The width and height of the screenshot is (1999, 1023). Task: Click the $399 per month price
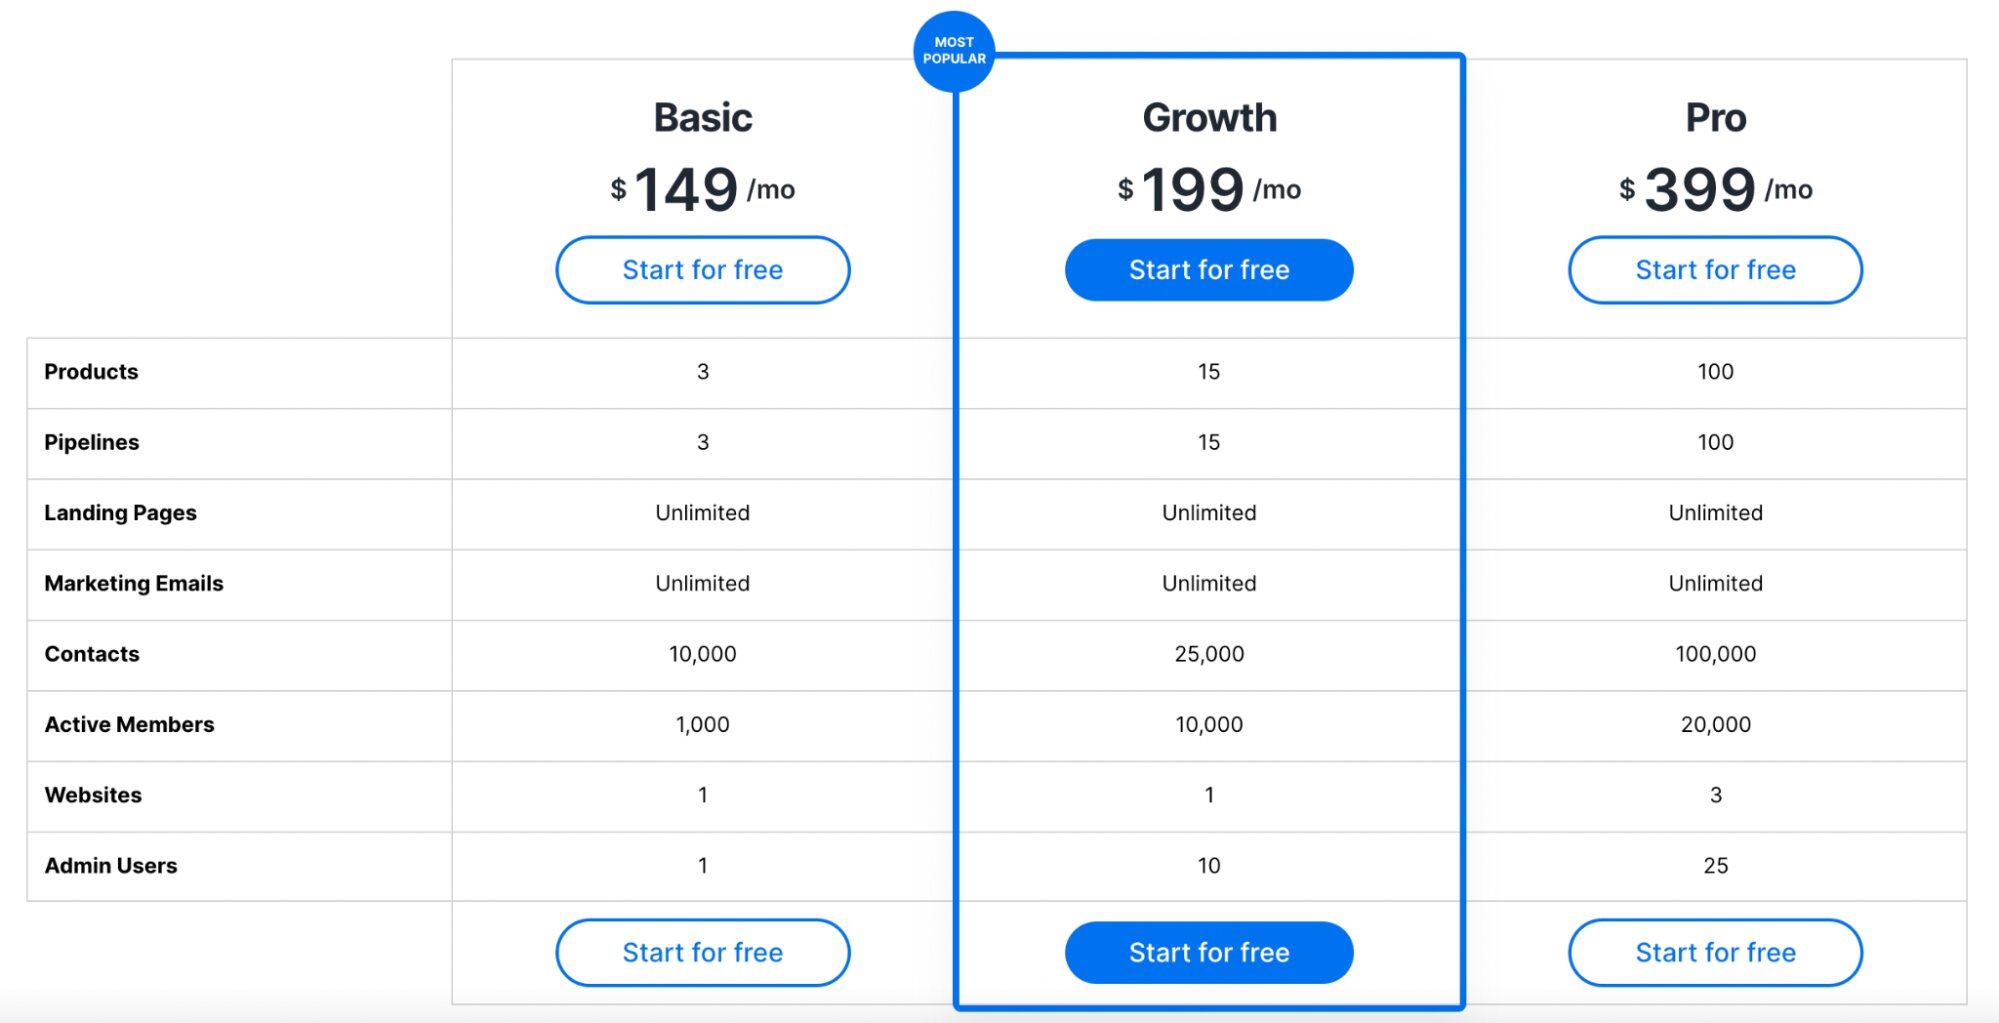pos(1715,189)
